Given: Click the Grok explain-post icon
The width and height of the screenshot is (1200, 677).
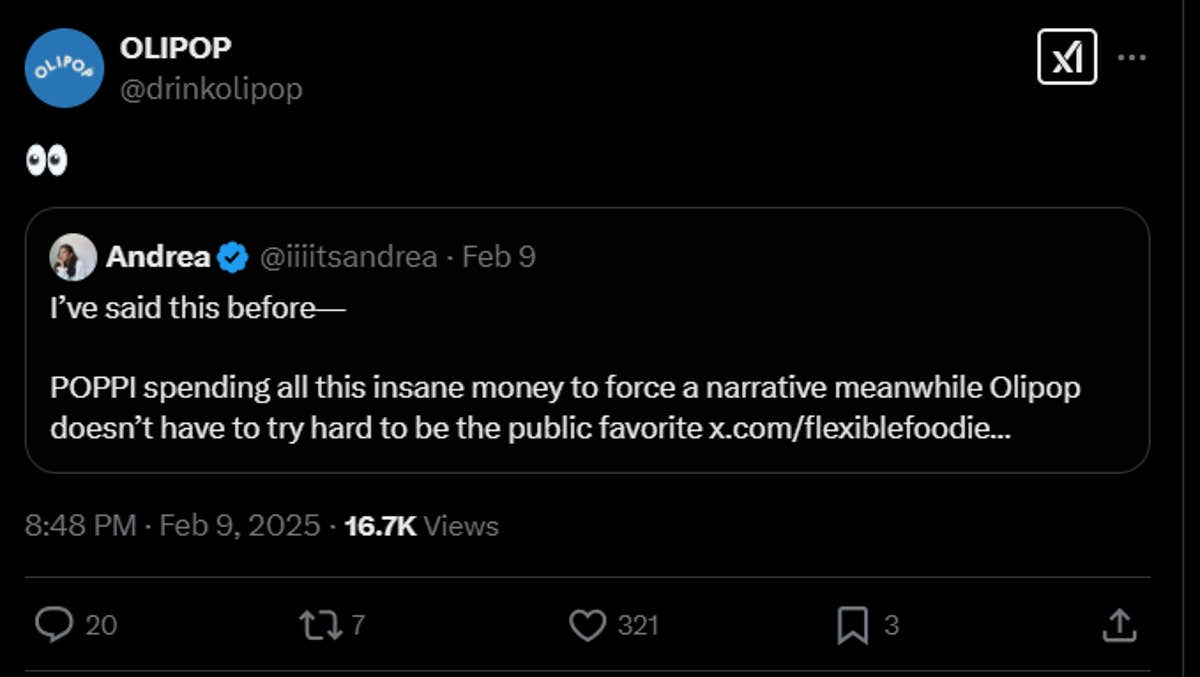Looking at the screenshot, I should click(1067, 57).
